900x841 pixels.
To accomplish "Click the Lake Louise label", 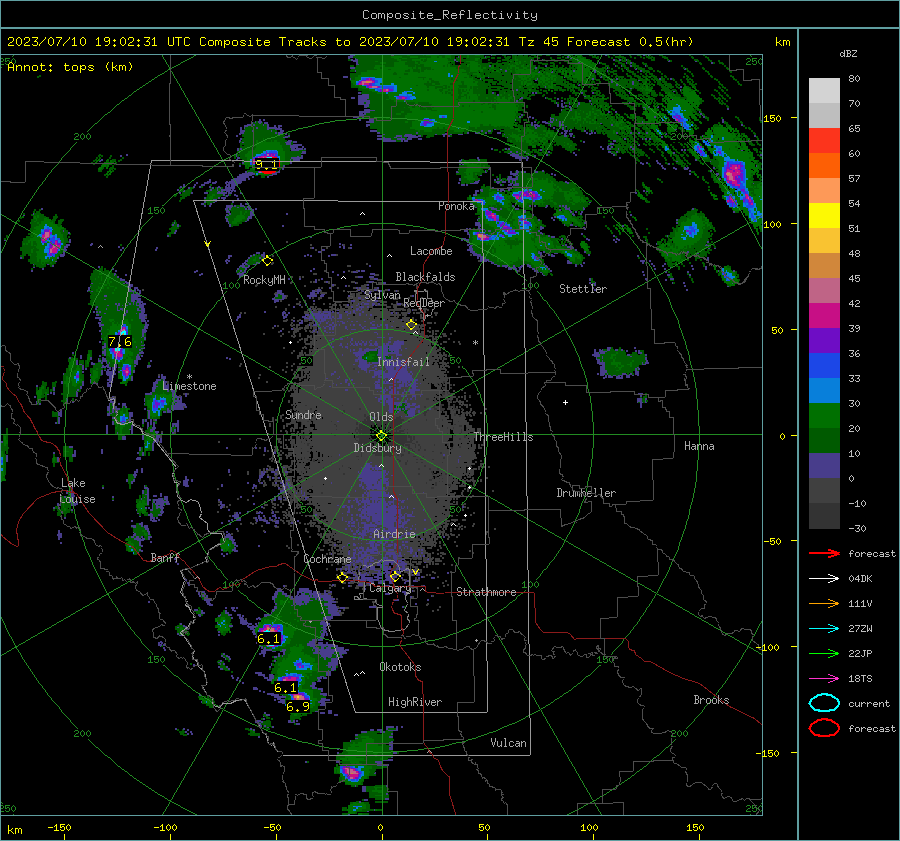I will pos(77,491).
